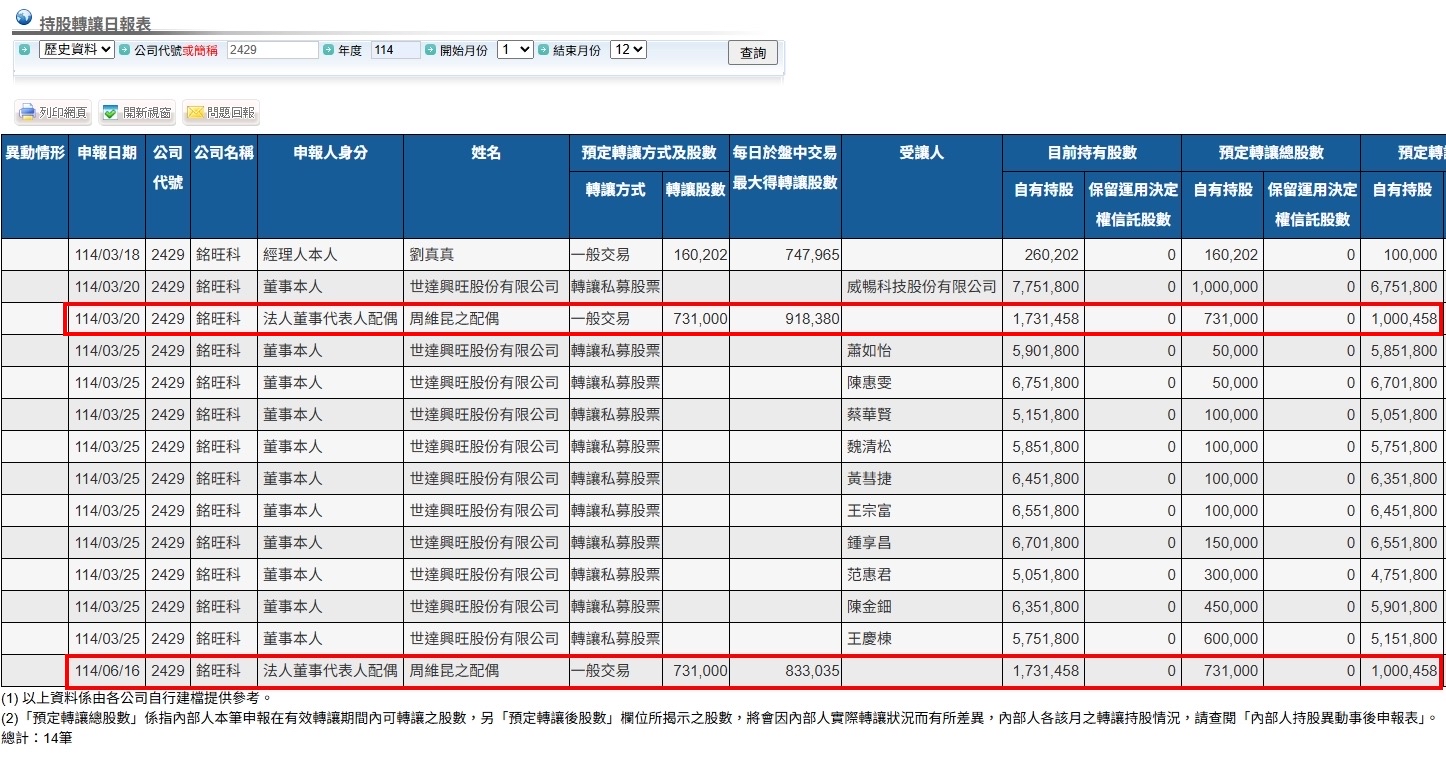Click the 姓名 column header
Screen dimensions: 1446x778
tap(486, 153)
